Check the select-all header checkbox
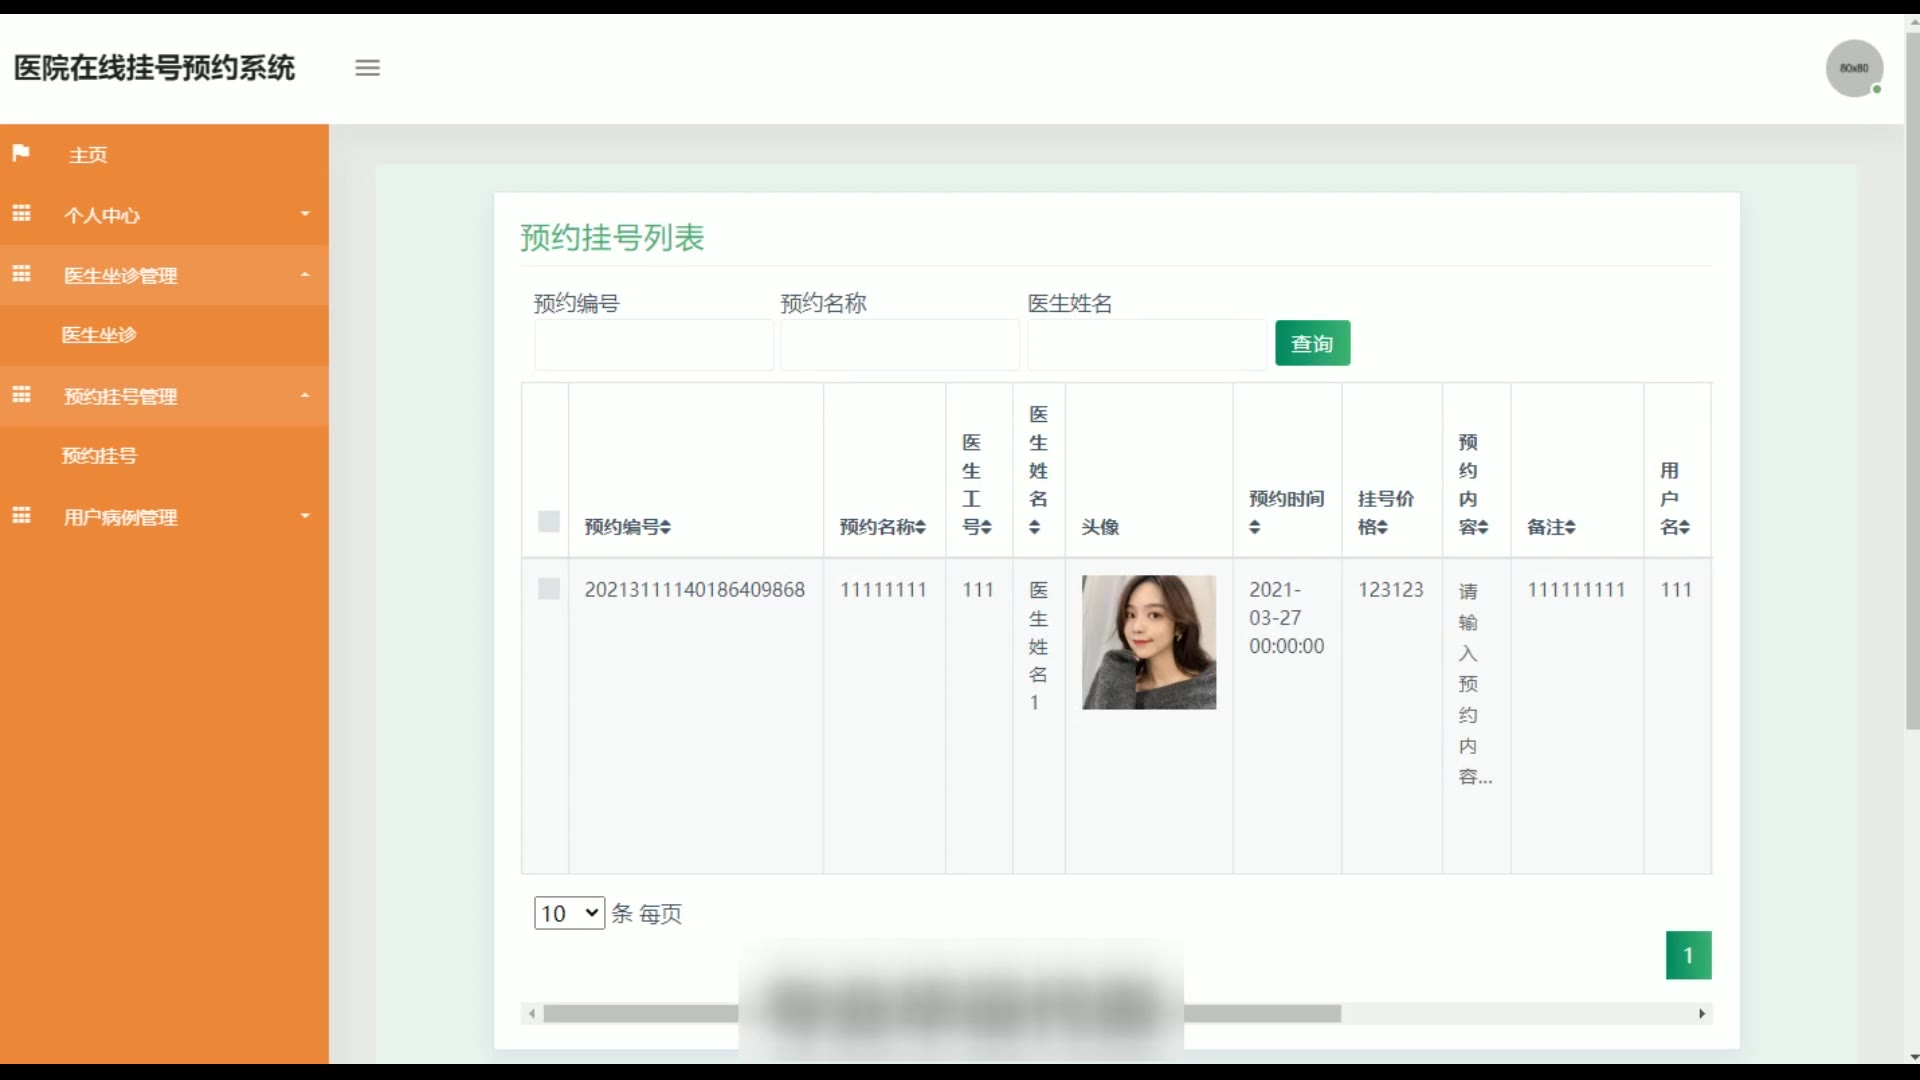 point(549,521)
